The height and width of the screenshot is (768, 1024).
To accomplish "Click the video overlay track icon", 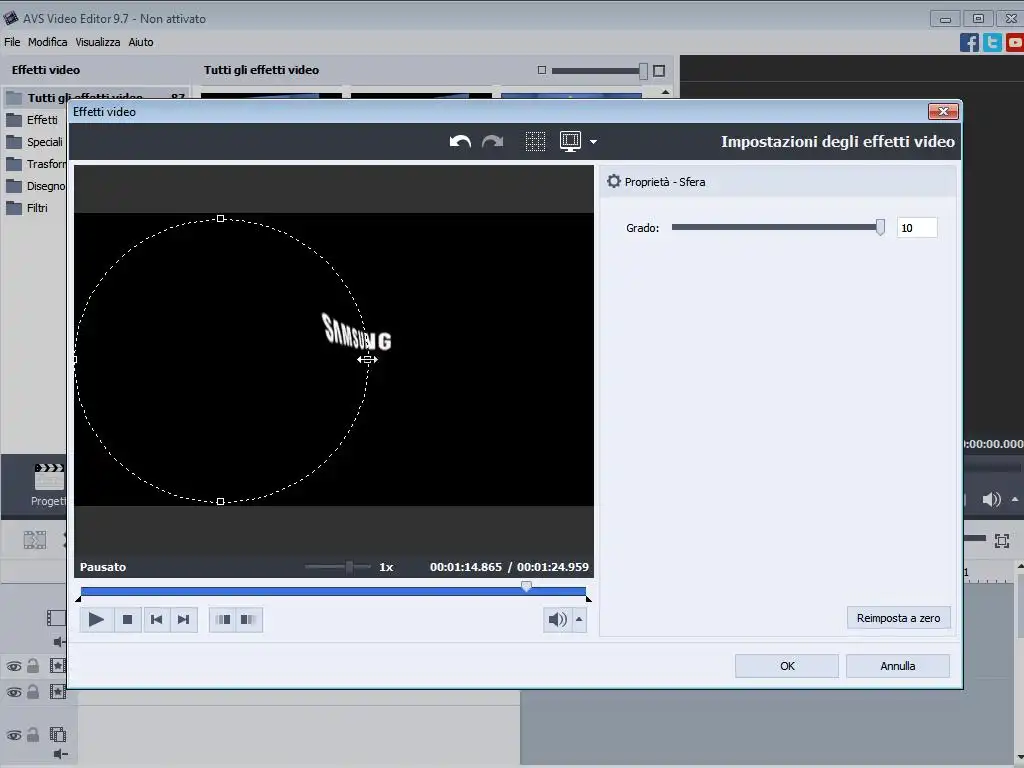I will [57, 735].
